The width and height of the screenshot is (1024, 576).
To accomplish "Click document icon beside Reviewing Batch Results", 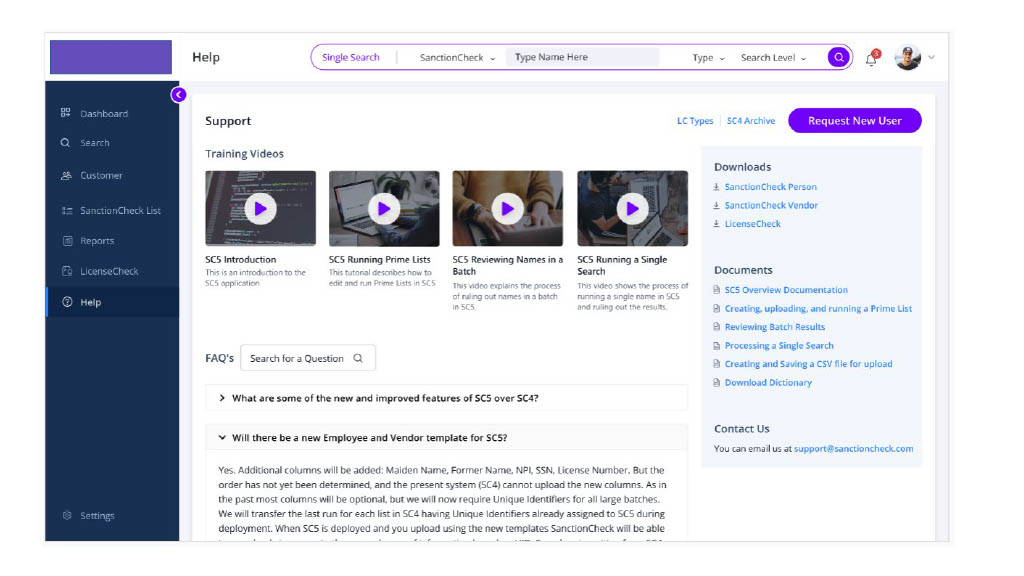I will pos(716,327).
